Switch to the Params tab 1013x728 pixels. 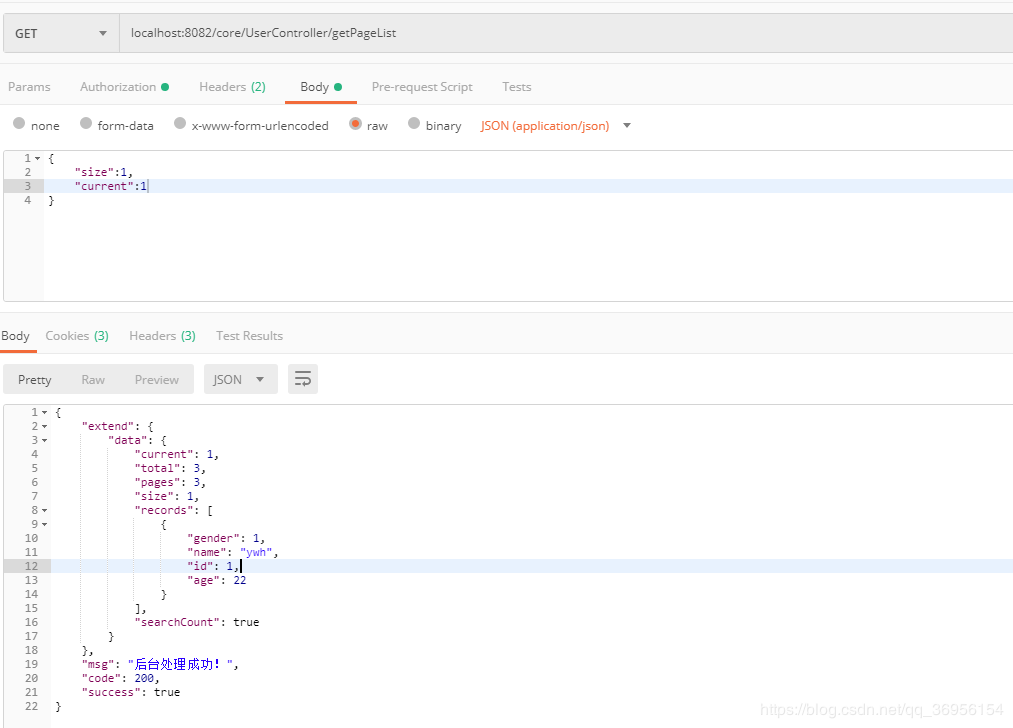coord(29,87)
